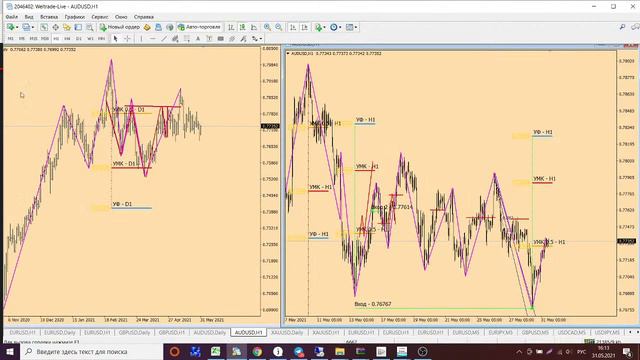Switch to the USDCAD,M5 chart tab
Image resolution: width=640 pixels, height=360 pixels.
pyautogui.click(x=571, y=333)
